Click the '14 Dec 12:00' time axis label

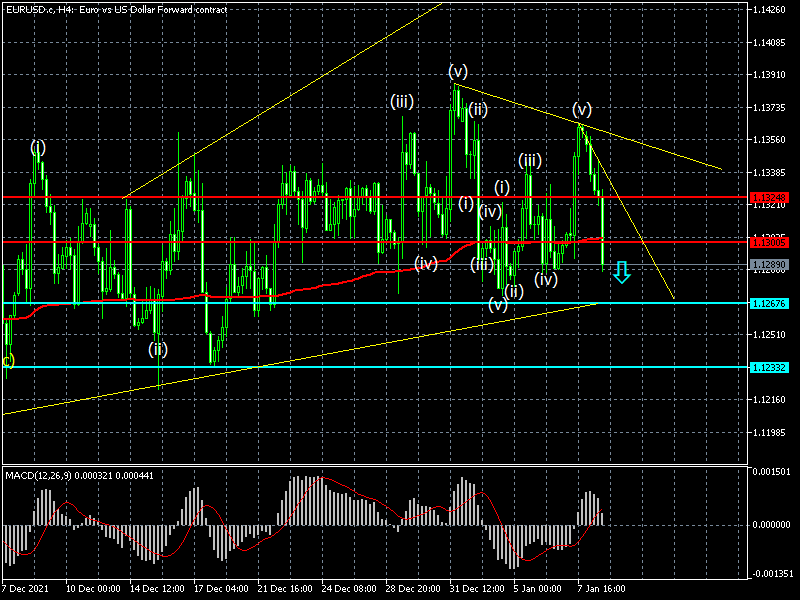point(157,588)
